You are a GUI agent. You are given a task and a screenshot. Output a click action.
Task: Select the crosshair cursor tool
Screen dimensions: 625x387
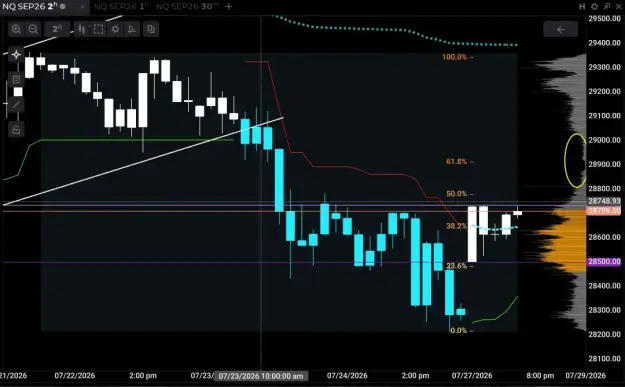[16, 55]
